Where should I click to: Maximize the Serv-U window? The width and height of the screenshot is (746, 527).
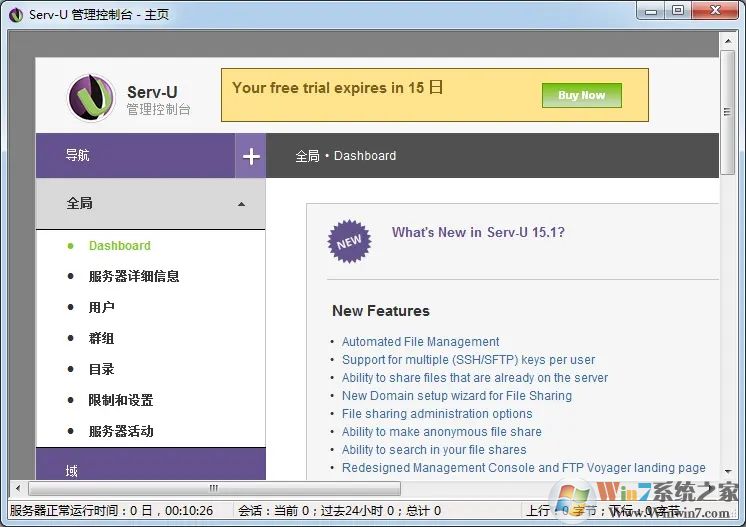(x=678, y=11)
